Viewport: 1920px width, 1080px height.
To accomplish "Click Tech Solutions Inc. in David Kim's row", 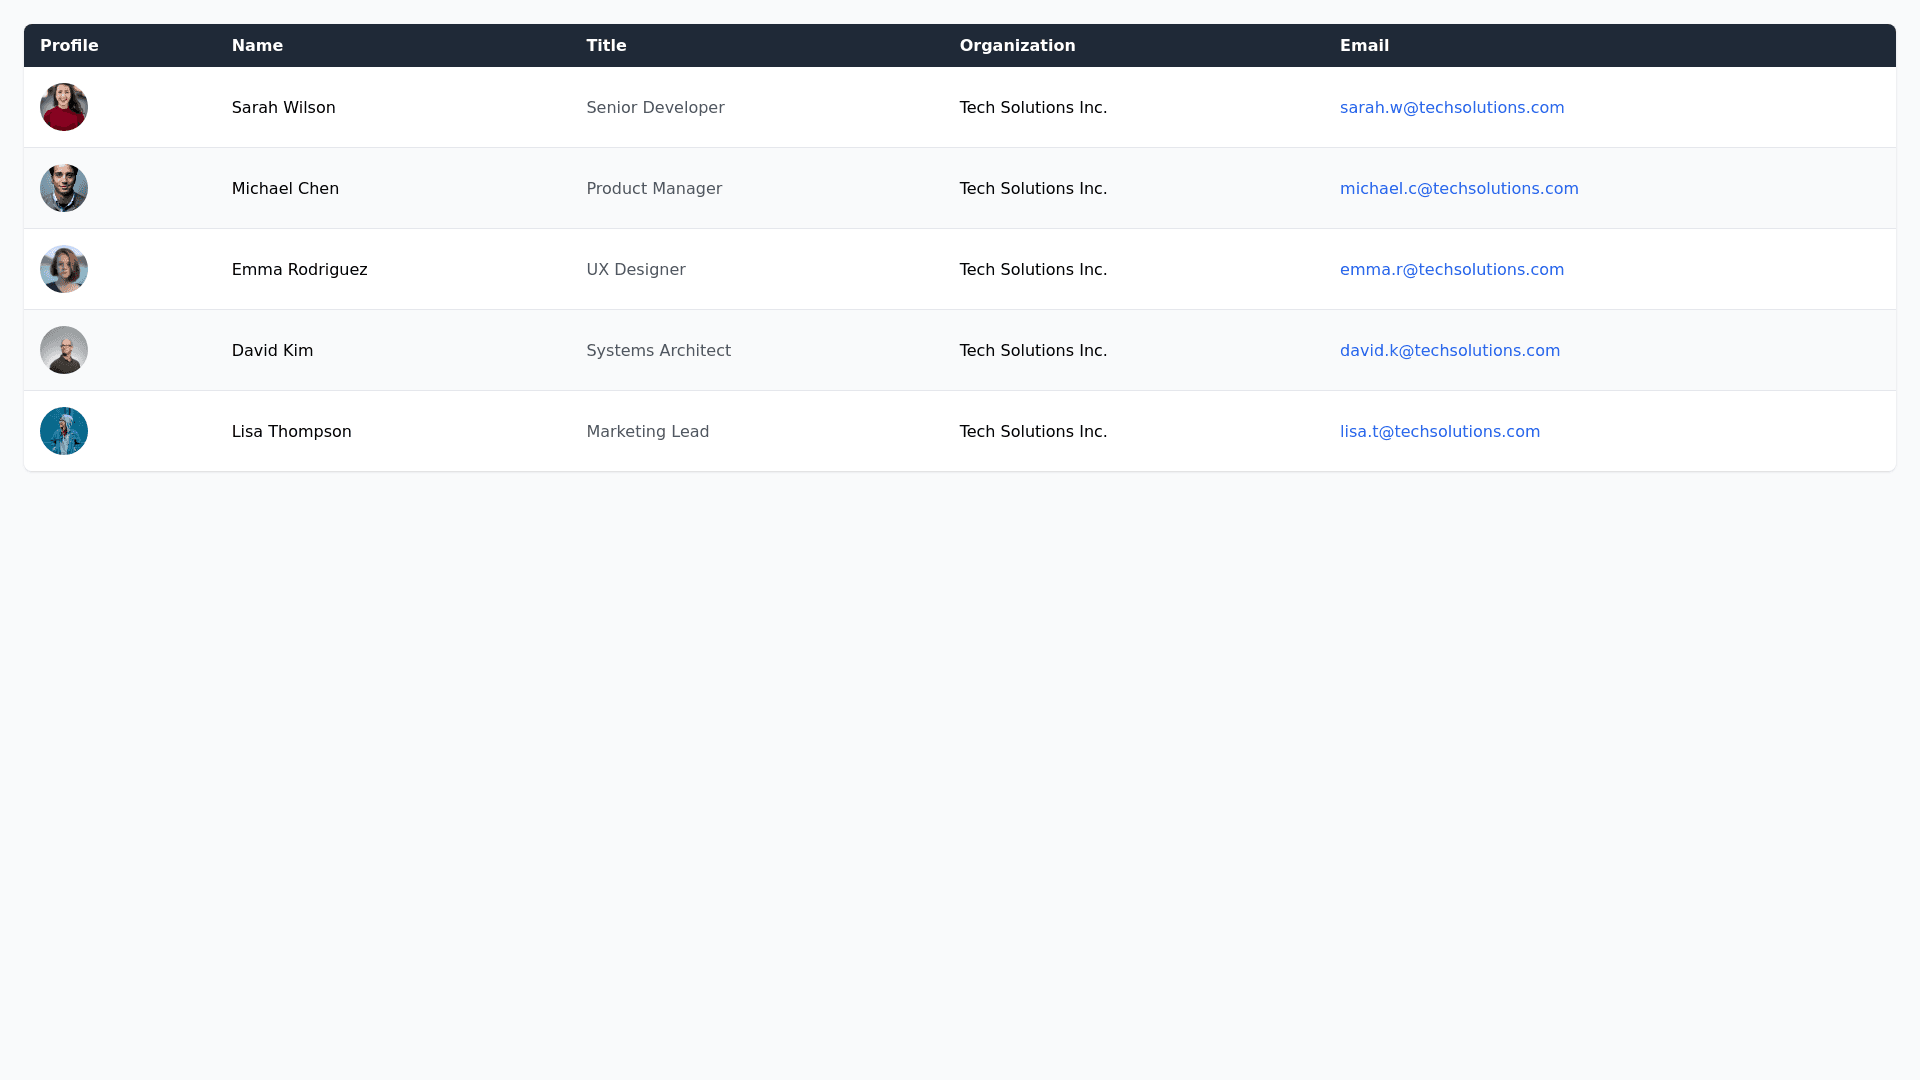I will pyautogui.click(x=1033, y=350).
